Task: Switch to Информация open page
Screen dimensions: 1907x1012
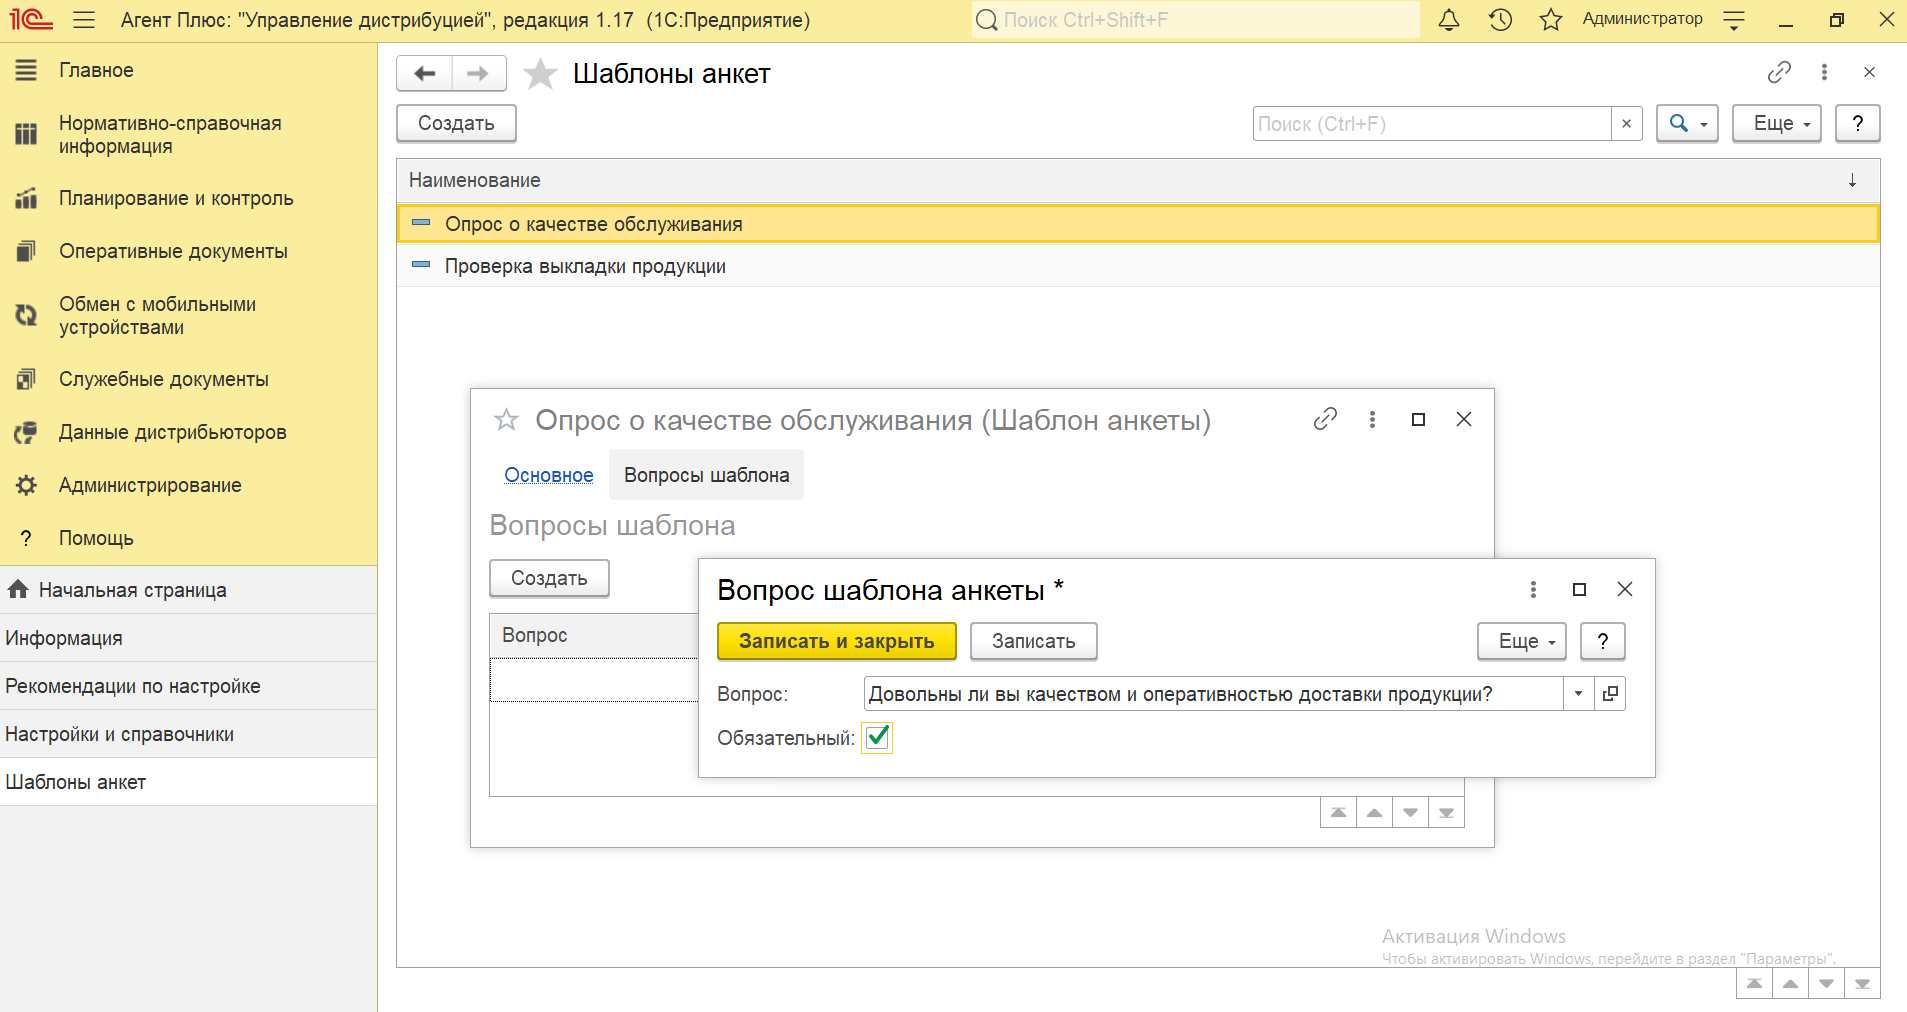Action: pos(188,638)
